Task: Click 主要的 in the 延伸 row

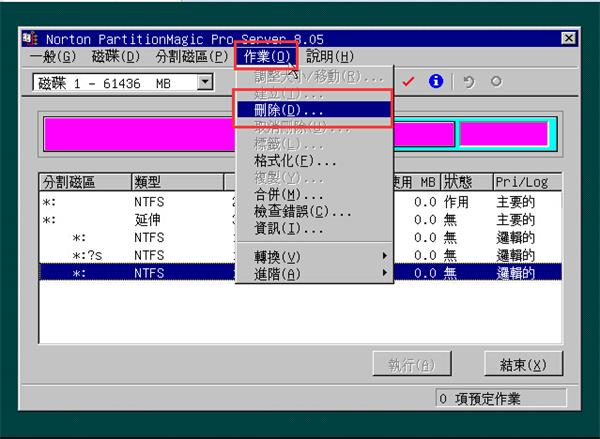Action: pos(515,220)
